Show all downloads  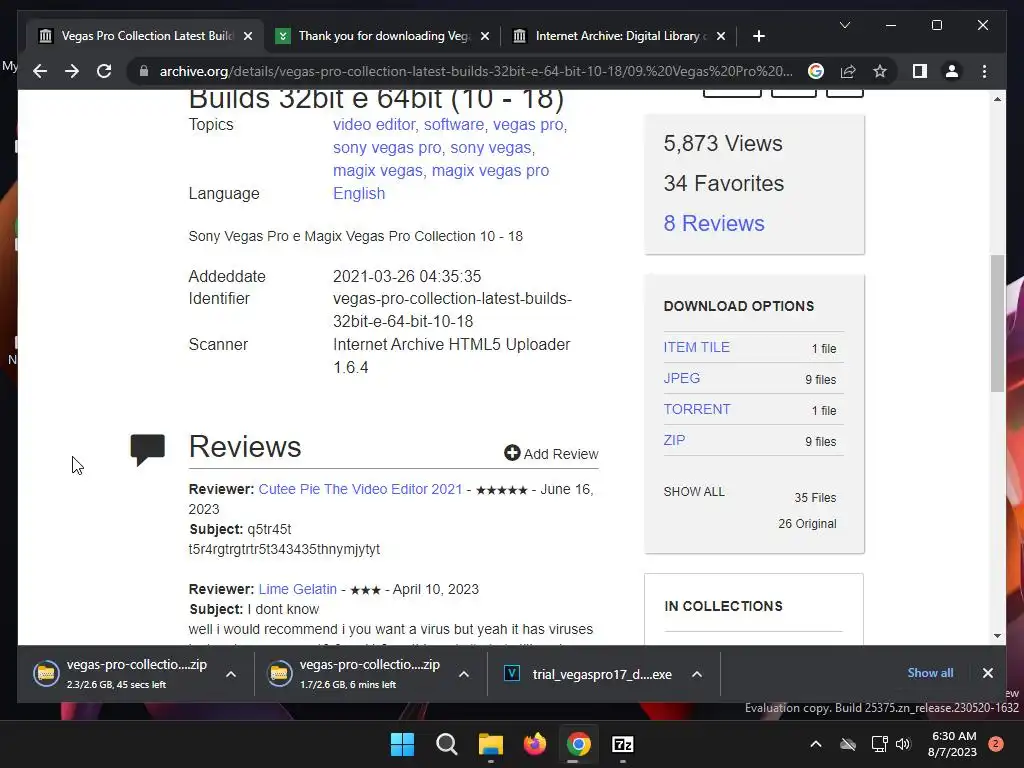pyautogui.click(x=930, y=673)
